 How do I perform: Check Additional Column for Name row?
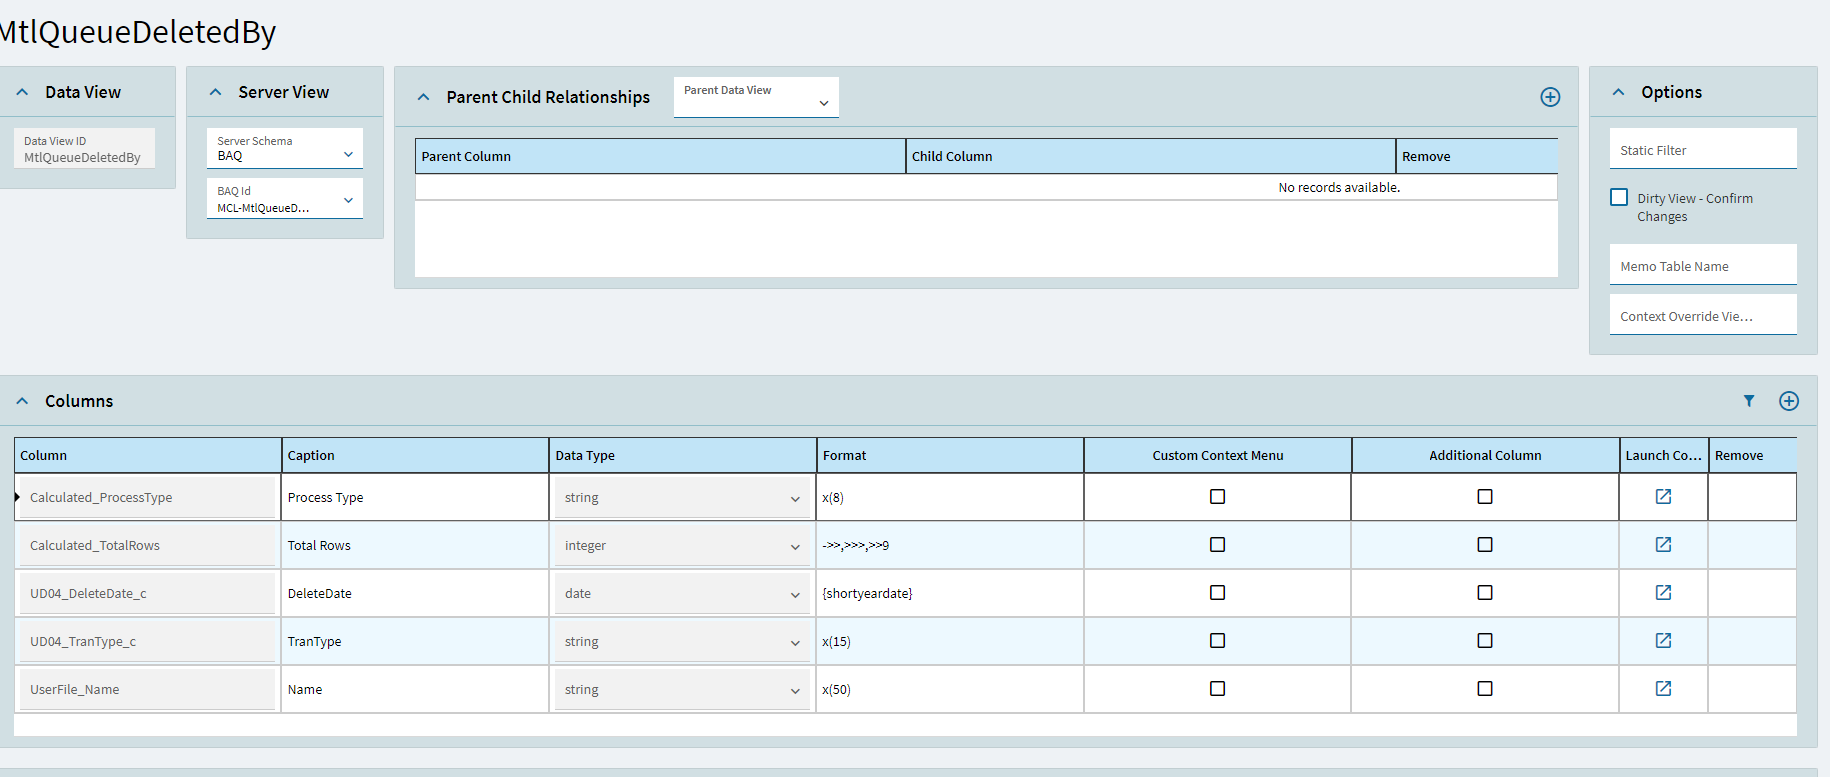pyautogui.click(x=1485, y=689)
